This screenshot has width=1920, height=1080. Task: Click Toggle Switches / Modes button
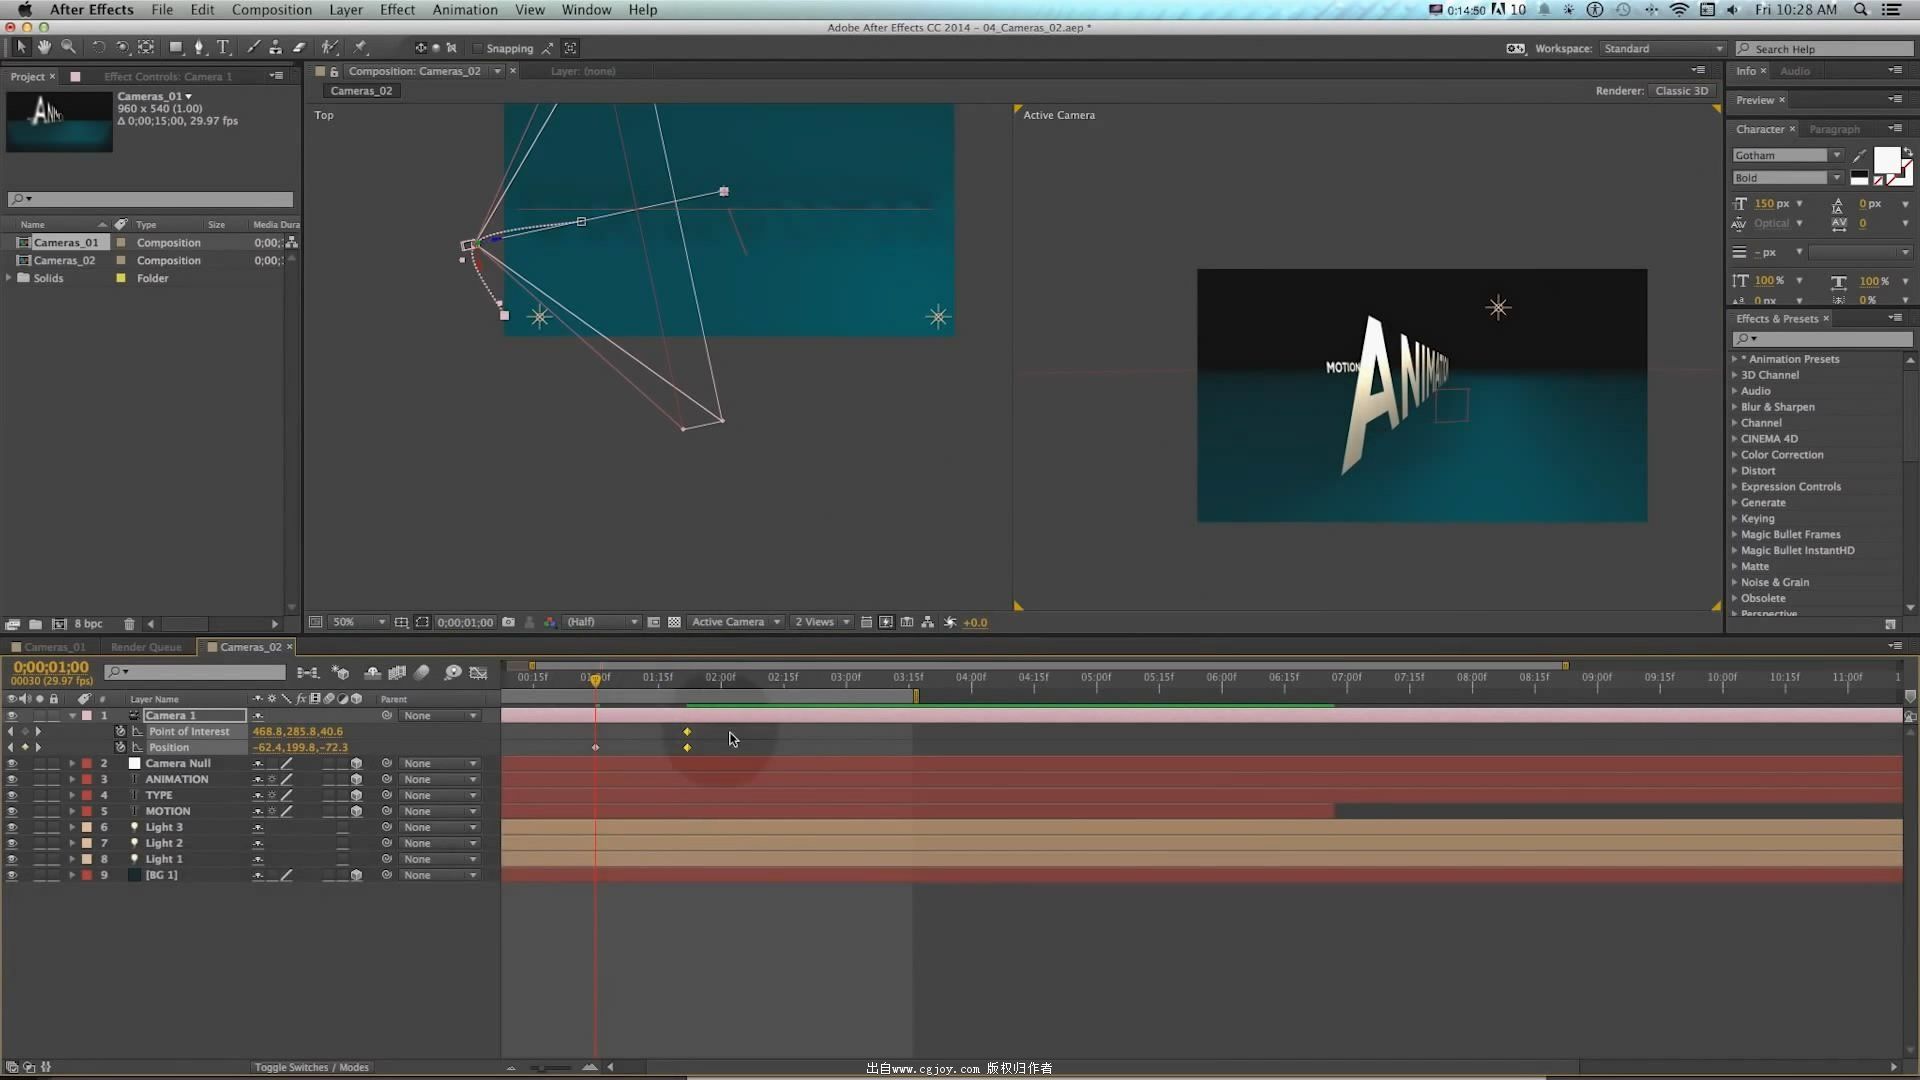311,1067
